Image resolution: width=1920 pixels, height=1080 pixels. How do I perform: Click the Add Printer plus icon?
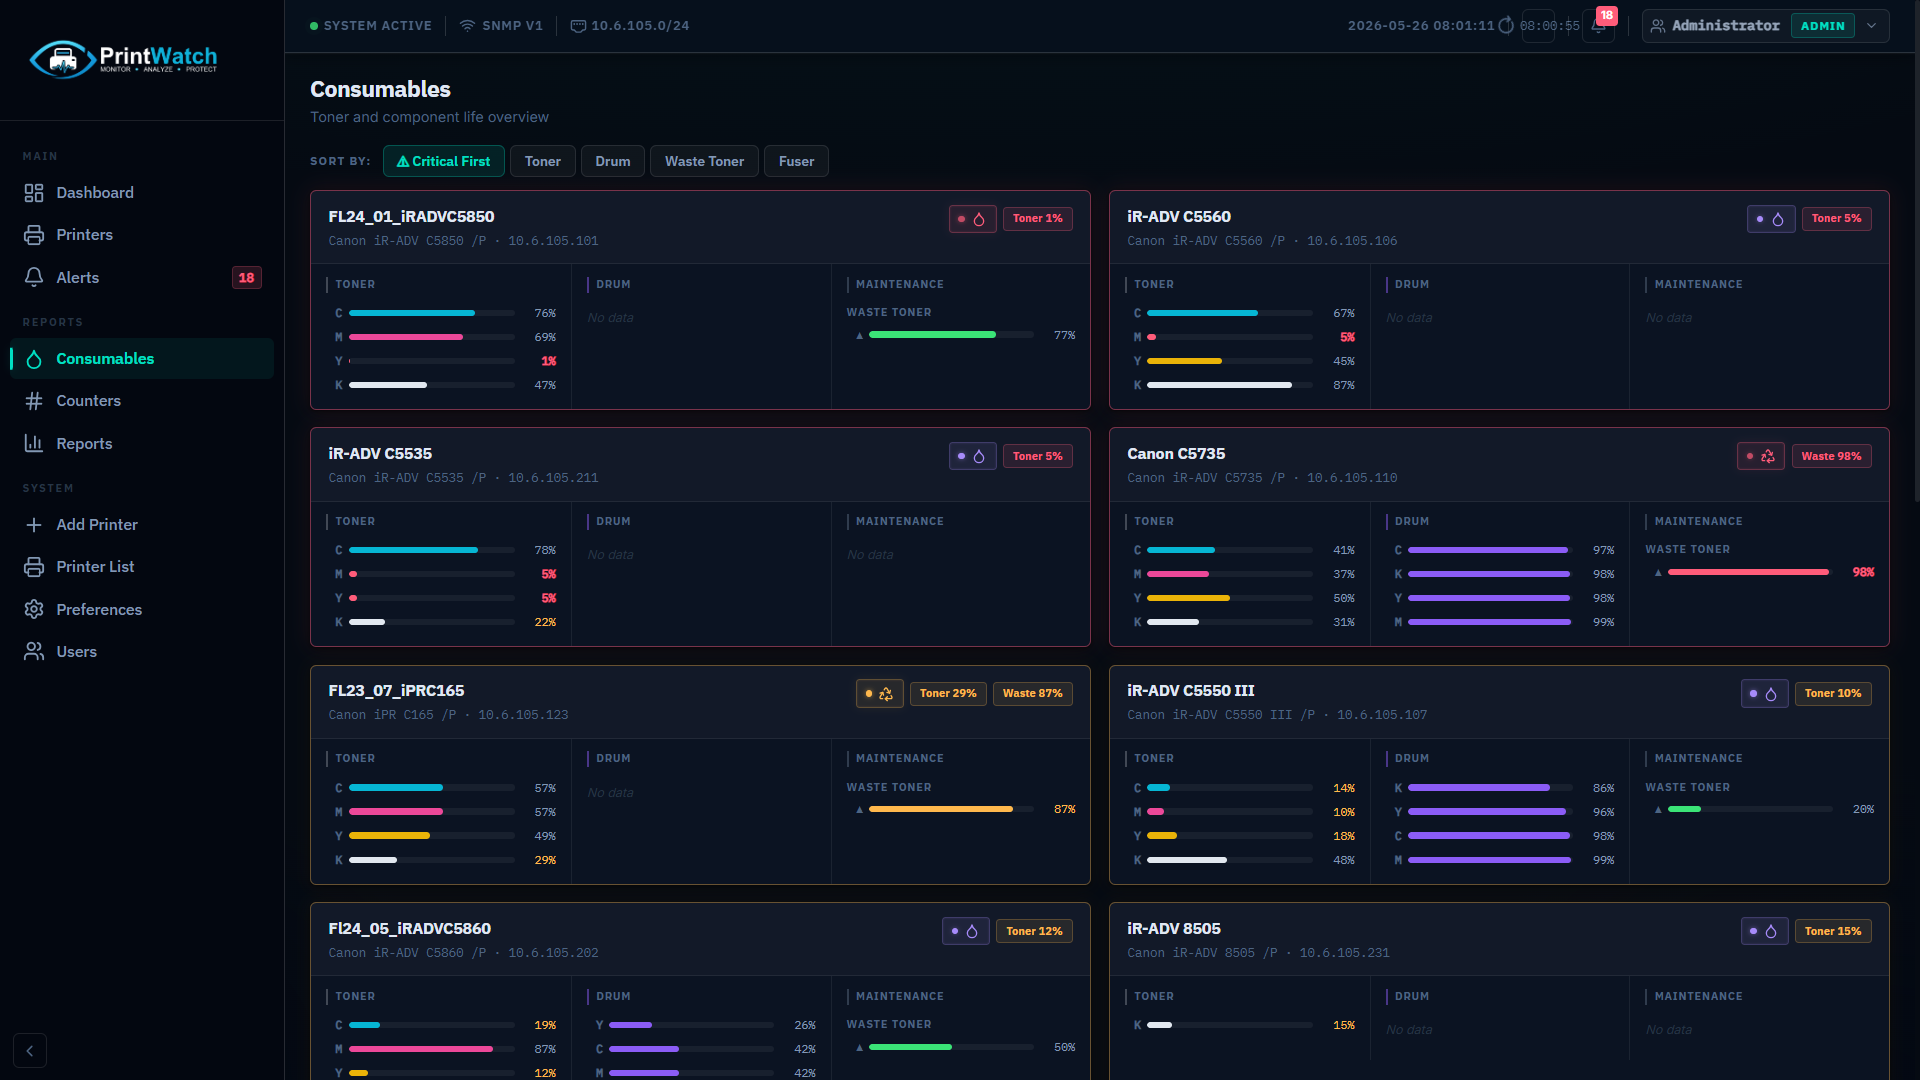[34, 525]
